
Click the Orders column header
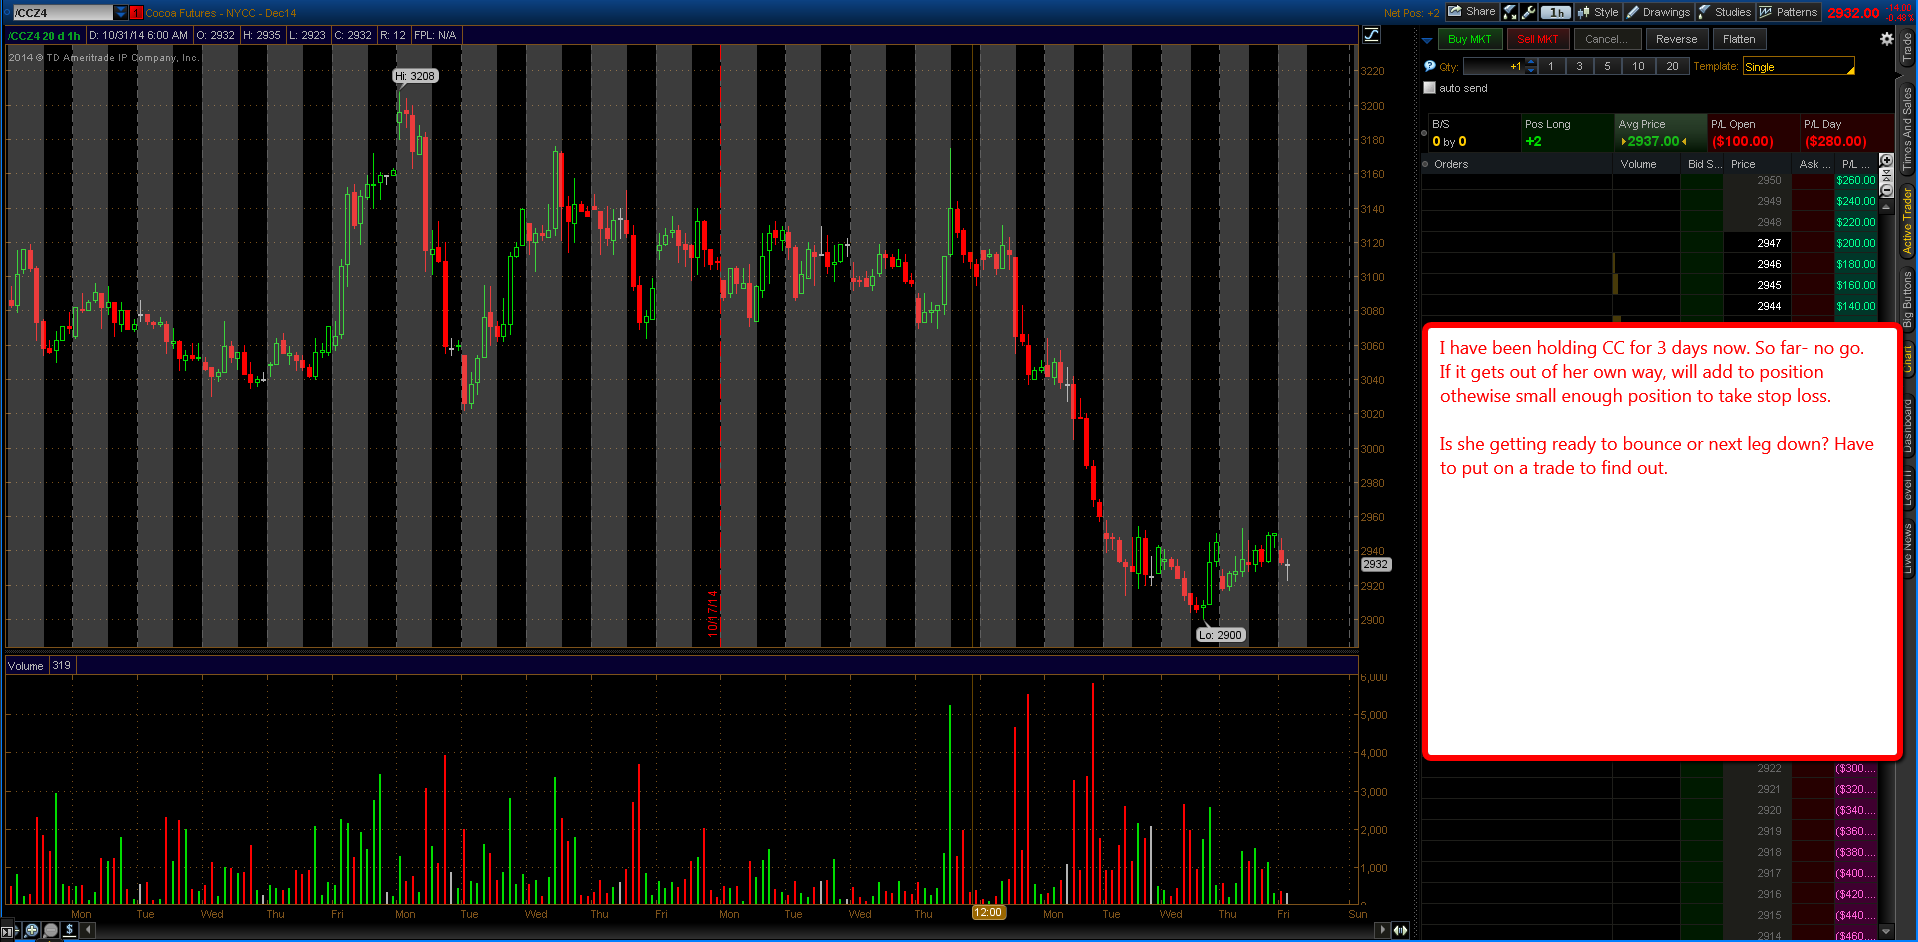(1518, 164)
